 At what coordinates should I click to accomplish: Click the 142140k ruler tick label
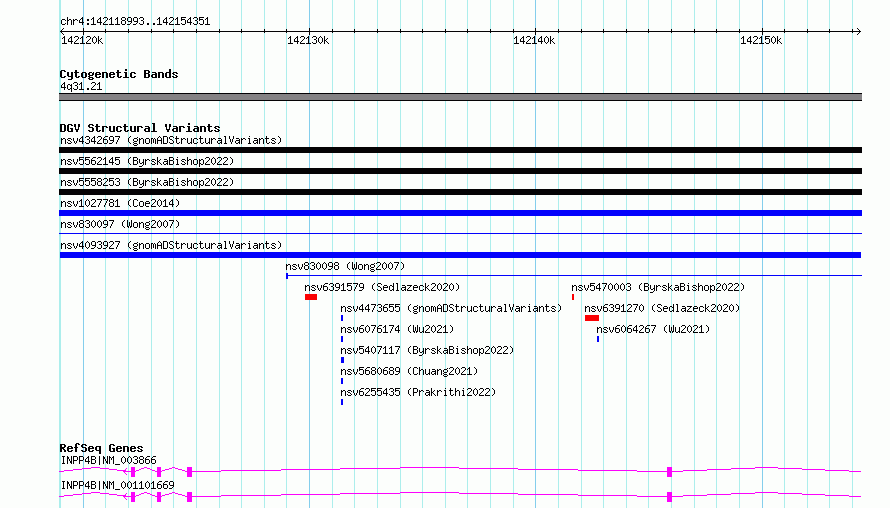tap(534, 40)
